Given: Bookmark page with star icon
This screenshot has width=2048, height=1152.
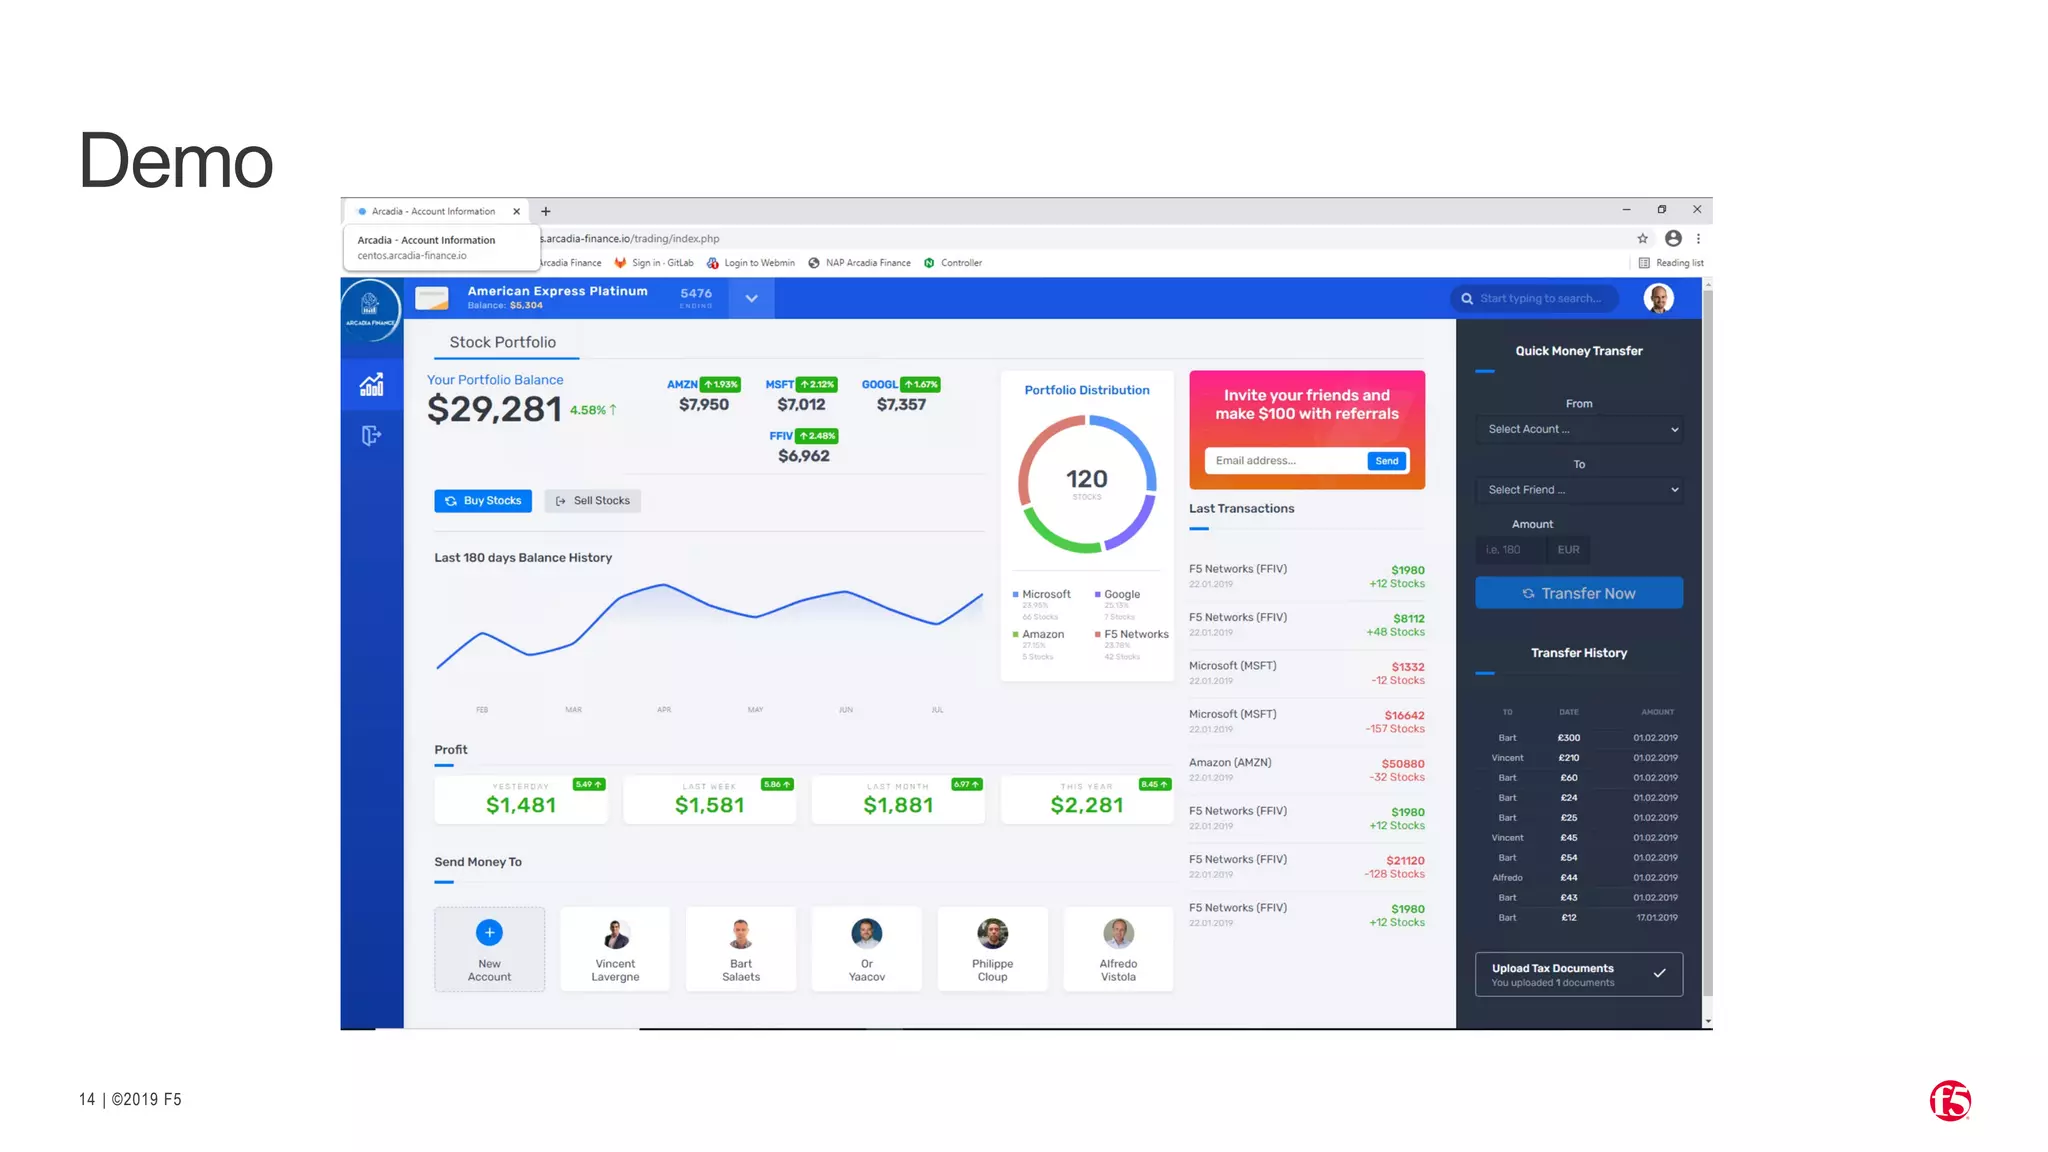Looking at the screenshot, I should (x=1642, y=238).
